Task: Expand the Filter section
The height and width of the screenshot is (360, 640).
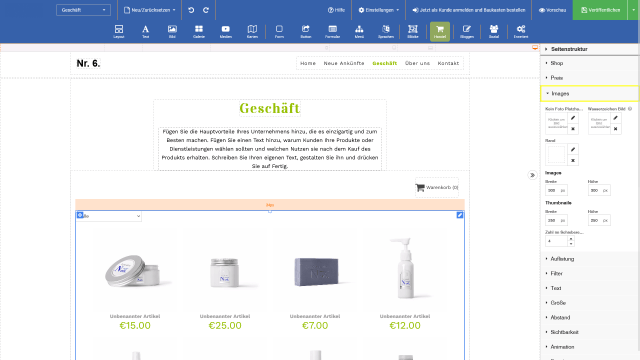Action: (589, 273)
